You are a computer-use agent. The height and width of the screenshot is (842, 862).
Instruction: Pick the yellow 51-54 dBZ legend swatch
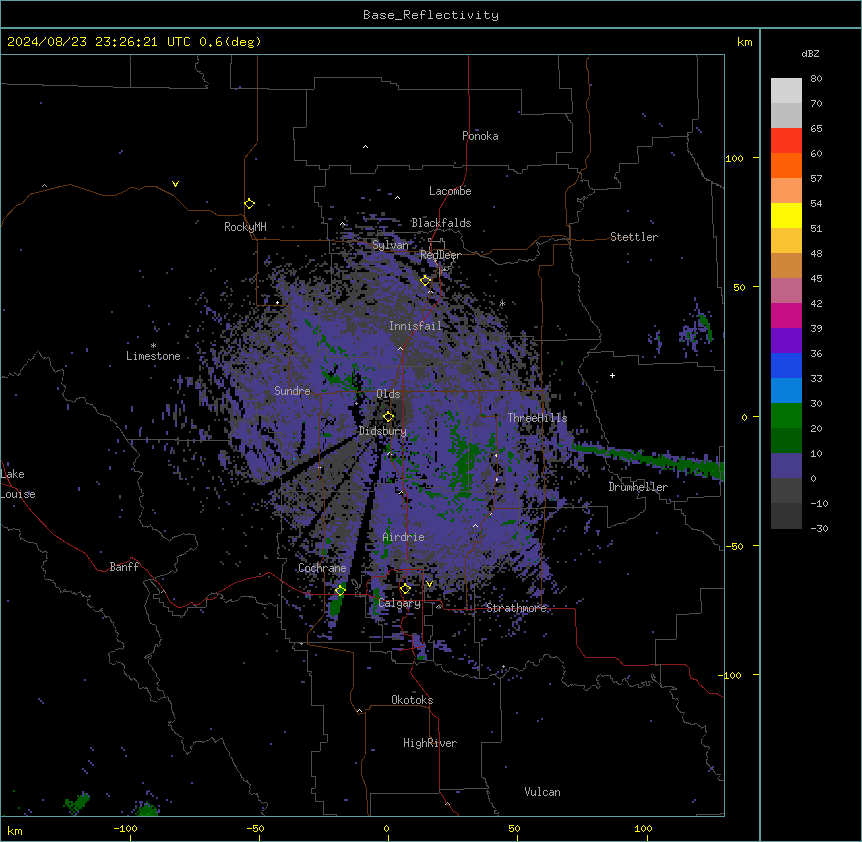tap(786, 215)
